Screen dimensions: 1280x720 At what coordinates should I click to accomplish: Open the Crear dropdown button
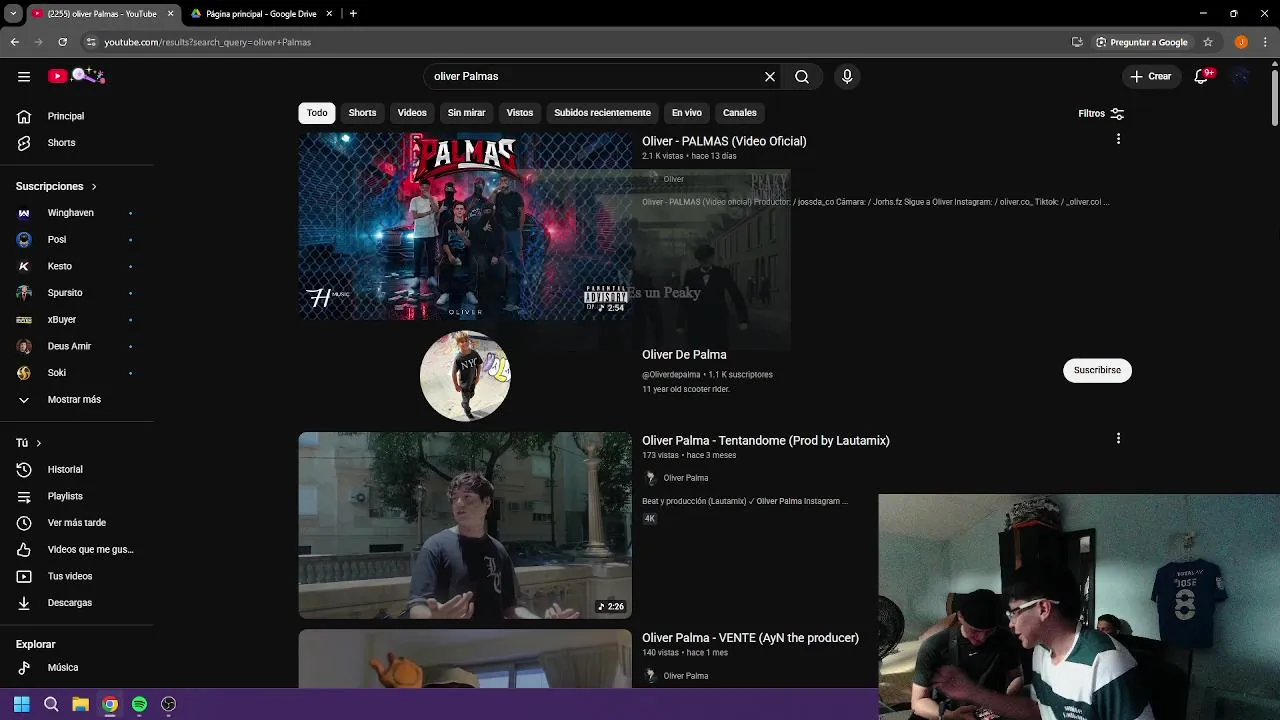pyautogui.click(x=1150, y=76)
